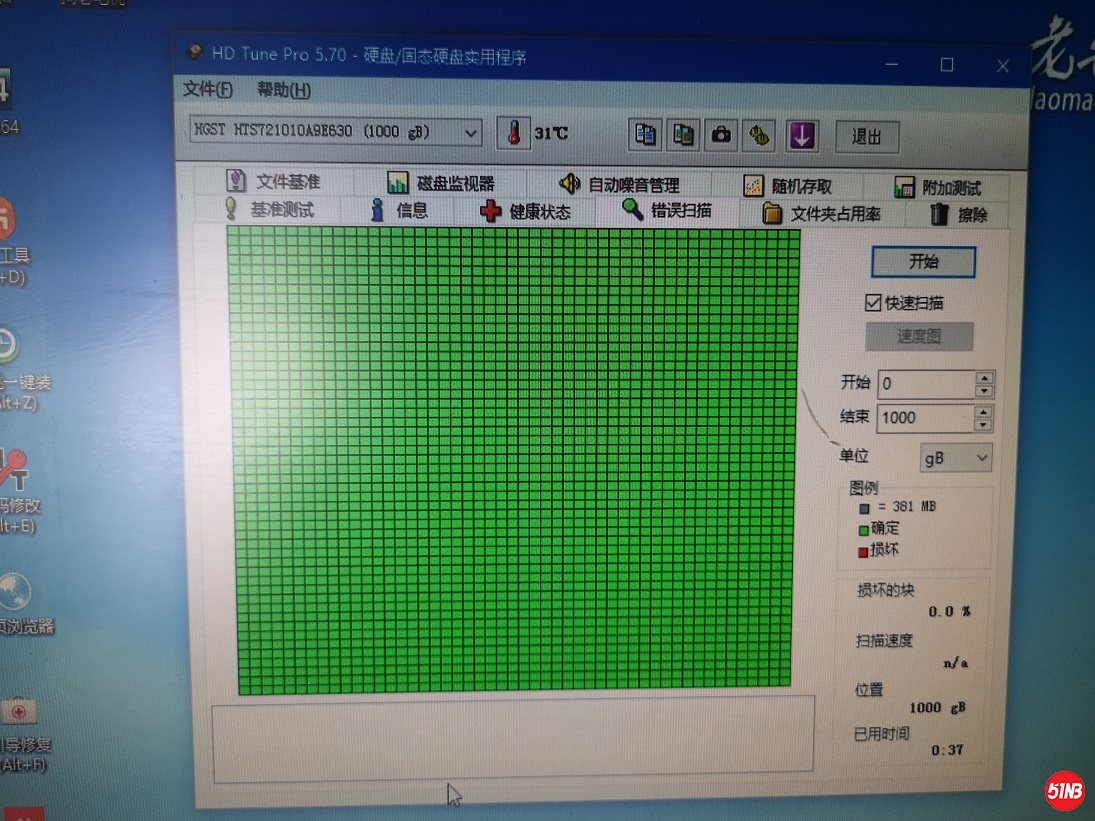Open options with wrench icon
This screenshot has width=1095, height=821.
[x=760, y=135]
